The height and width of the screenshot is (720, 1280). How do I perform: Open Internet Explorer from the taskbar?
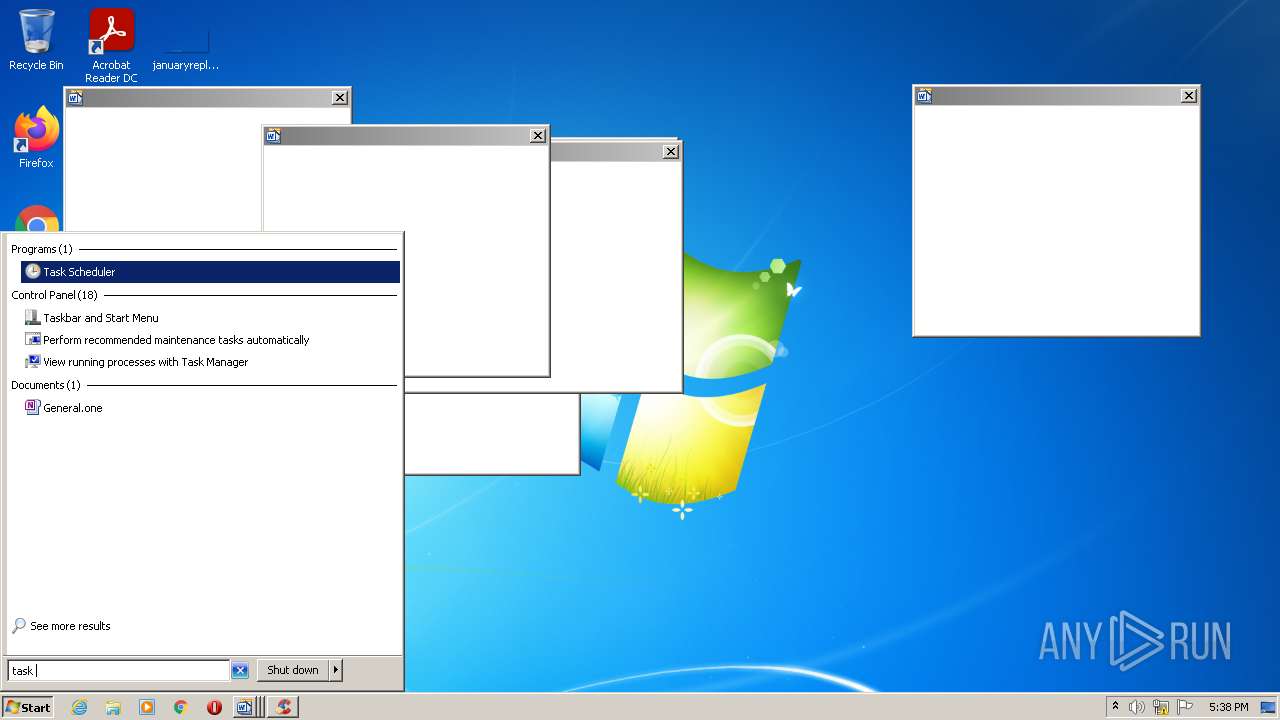(79, 707)
